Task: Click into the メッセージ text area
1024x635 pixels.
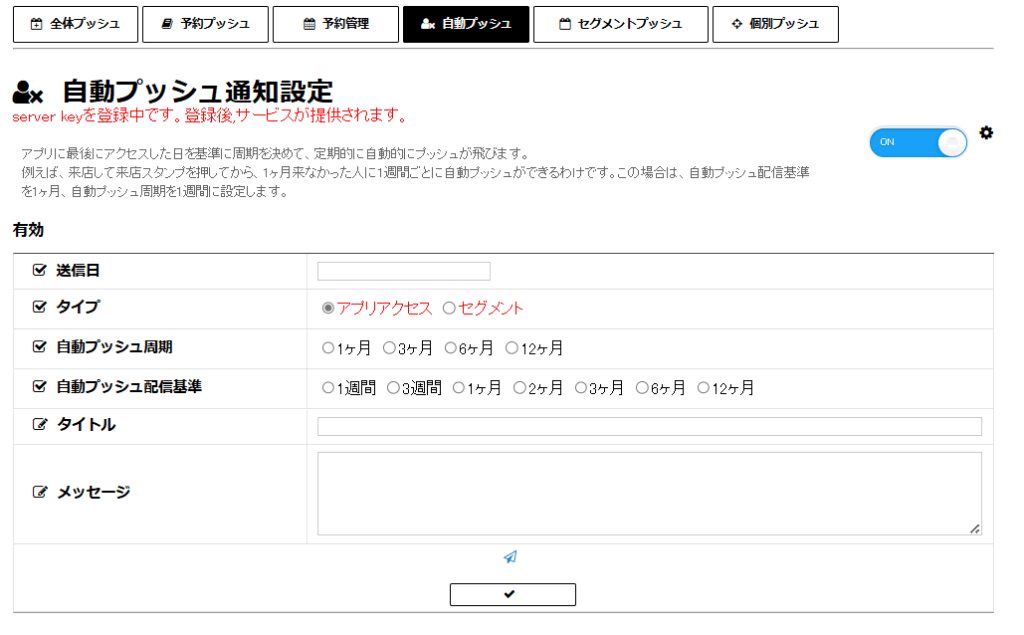Action: (x=648, y=493)
